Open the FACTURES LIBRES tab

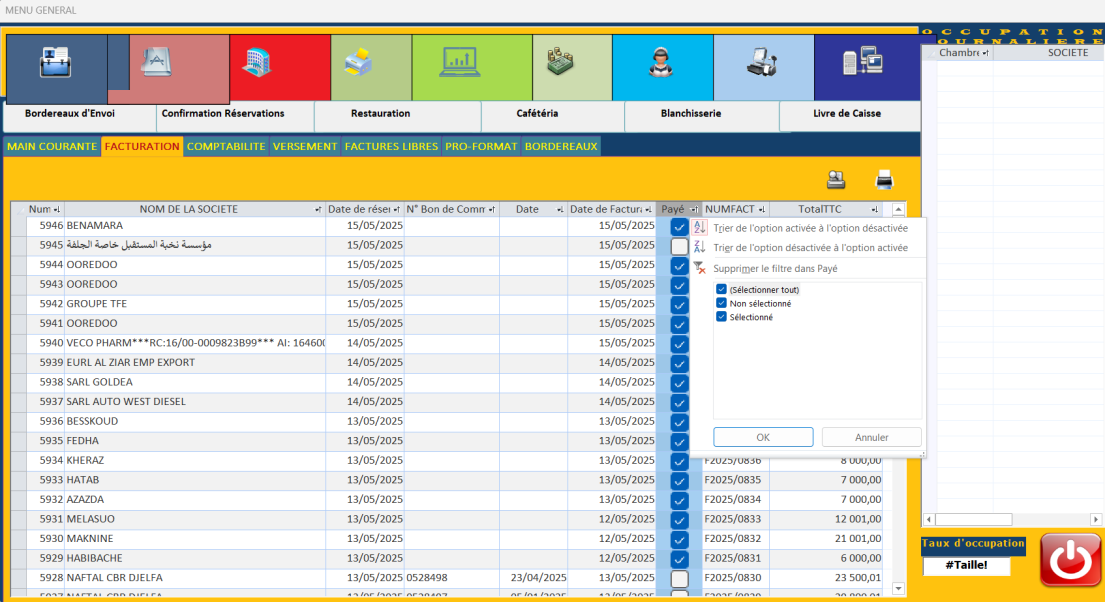[391, 147]
